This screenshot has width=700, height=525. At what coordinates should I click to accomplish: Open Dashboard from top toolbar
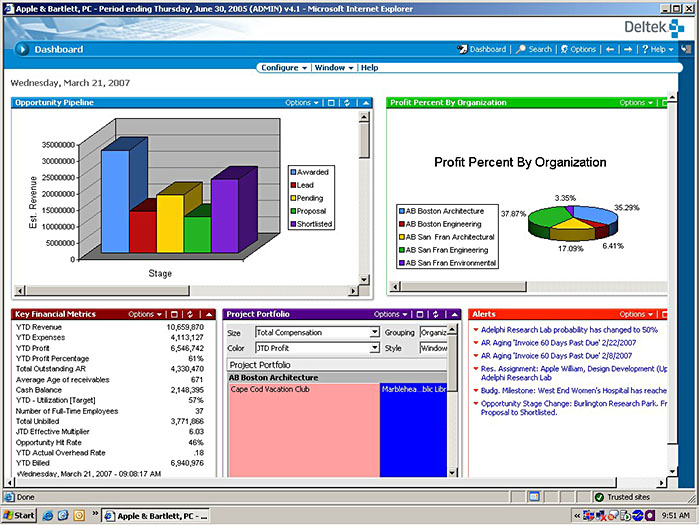[x=482, y=49]
